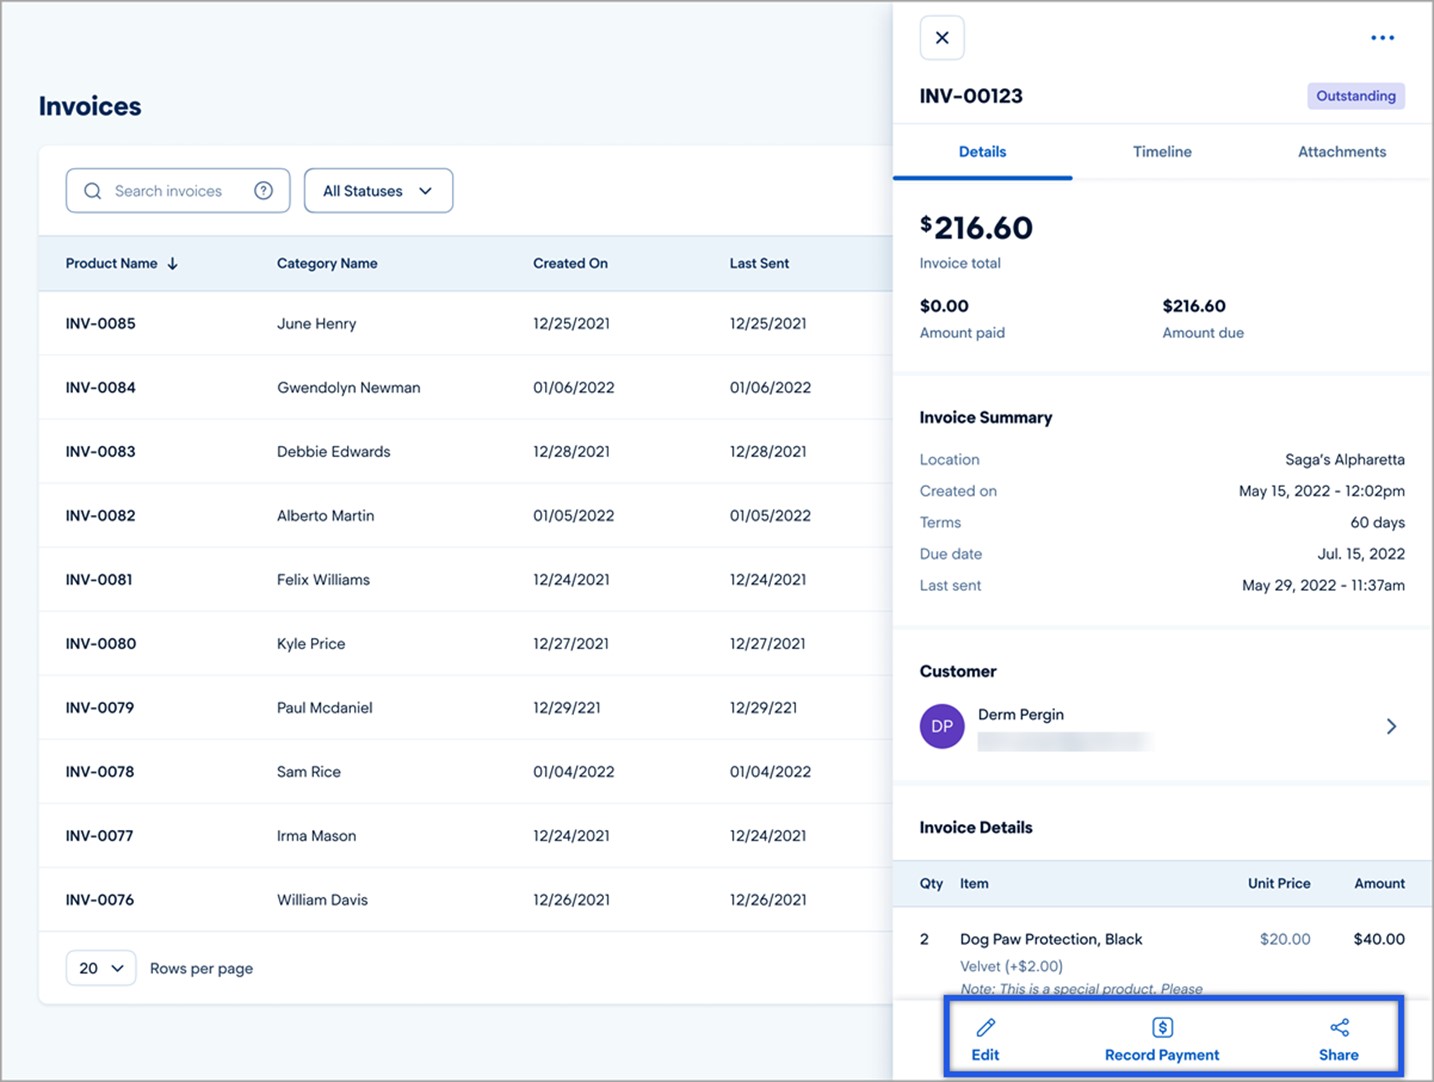Click the Jul. 15, 2022 due date

[1361, 554]
